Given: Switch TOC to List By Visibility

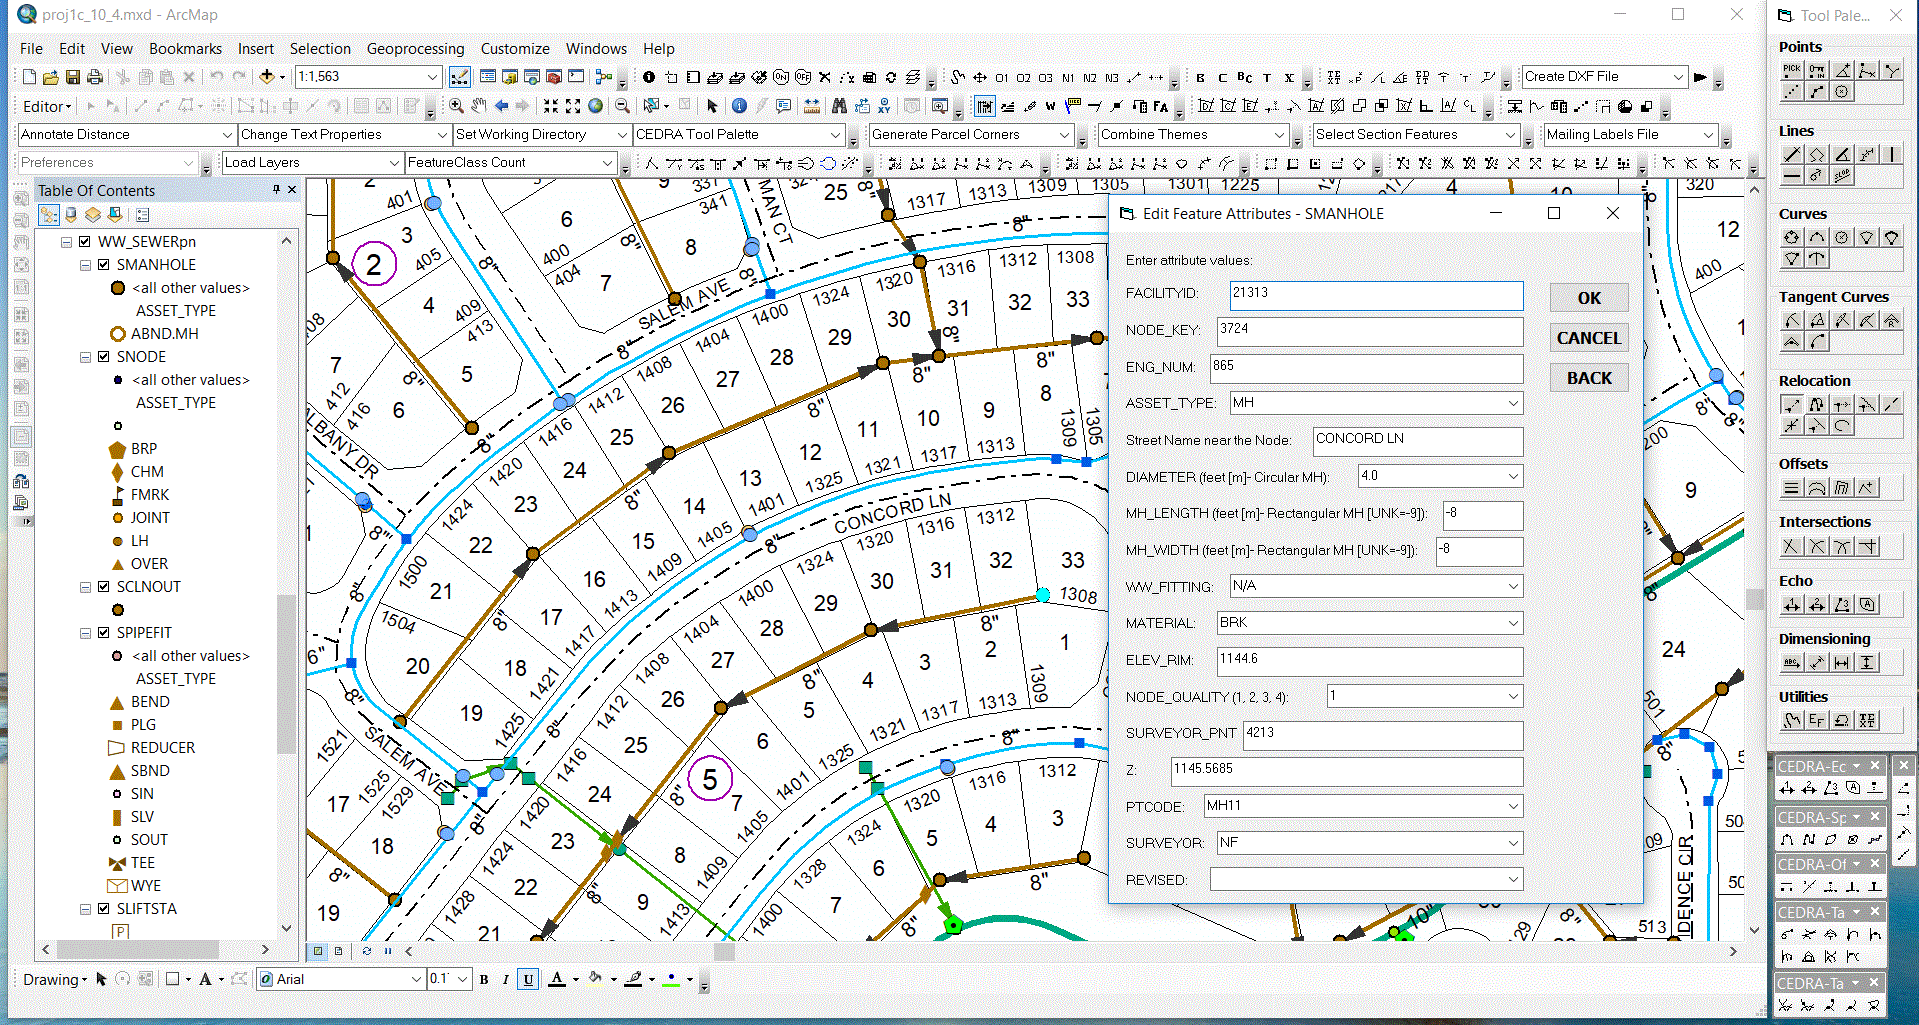Looking at the screenshot, I should [93, 215].
